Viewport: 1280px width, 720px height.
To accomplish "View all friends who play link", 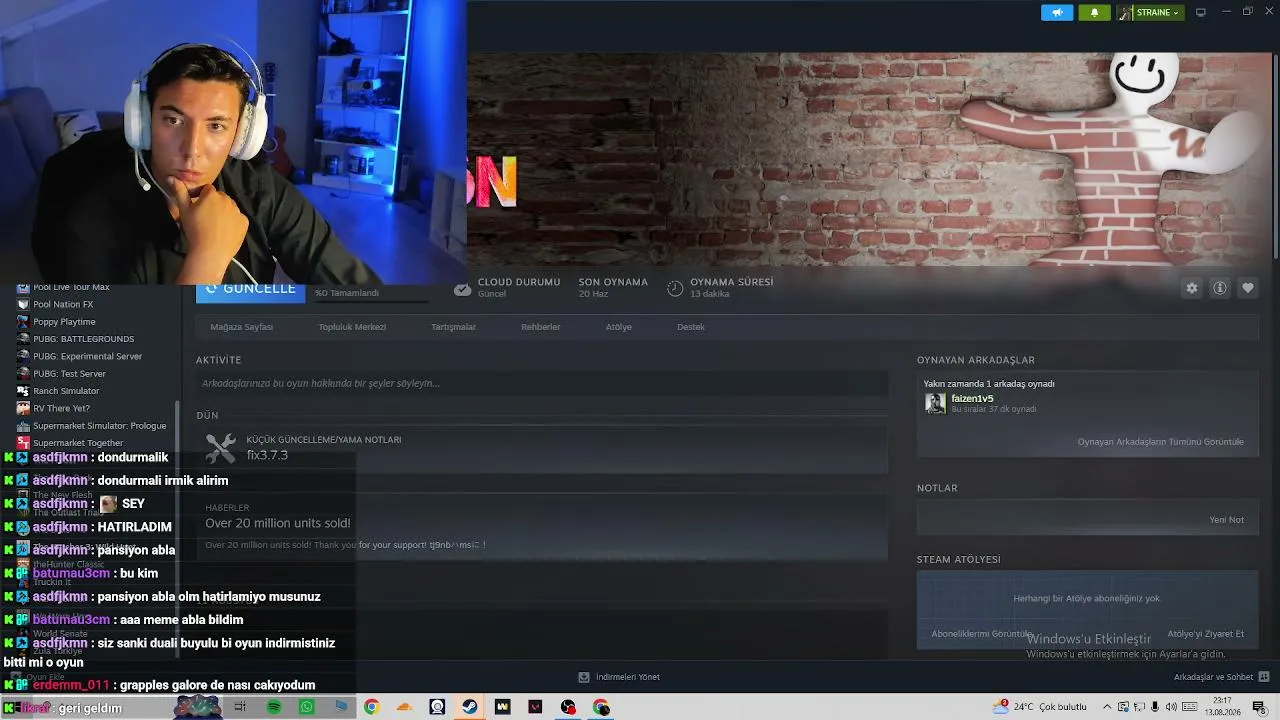I will click(1160, 442).
